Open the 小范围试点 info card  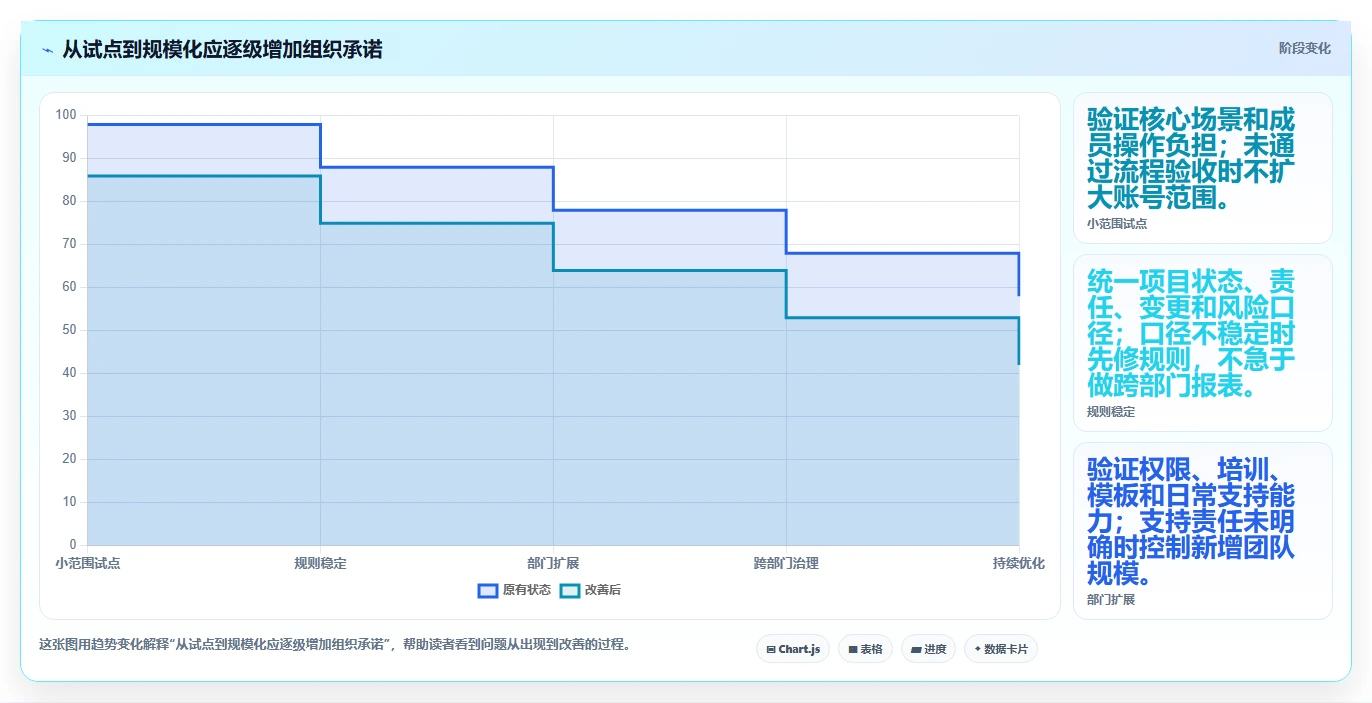1202,168
